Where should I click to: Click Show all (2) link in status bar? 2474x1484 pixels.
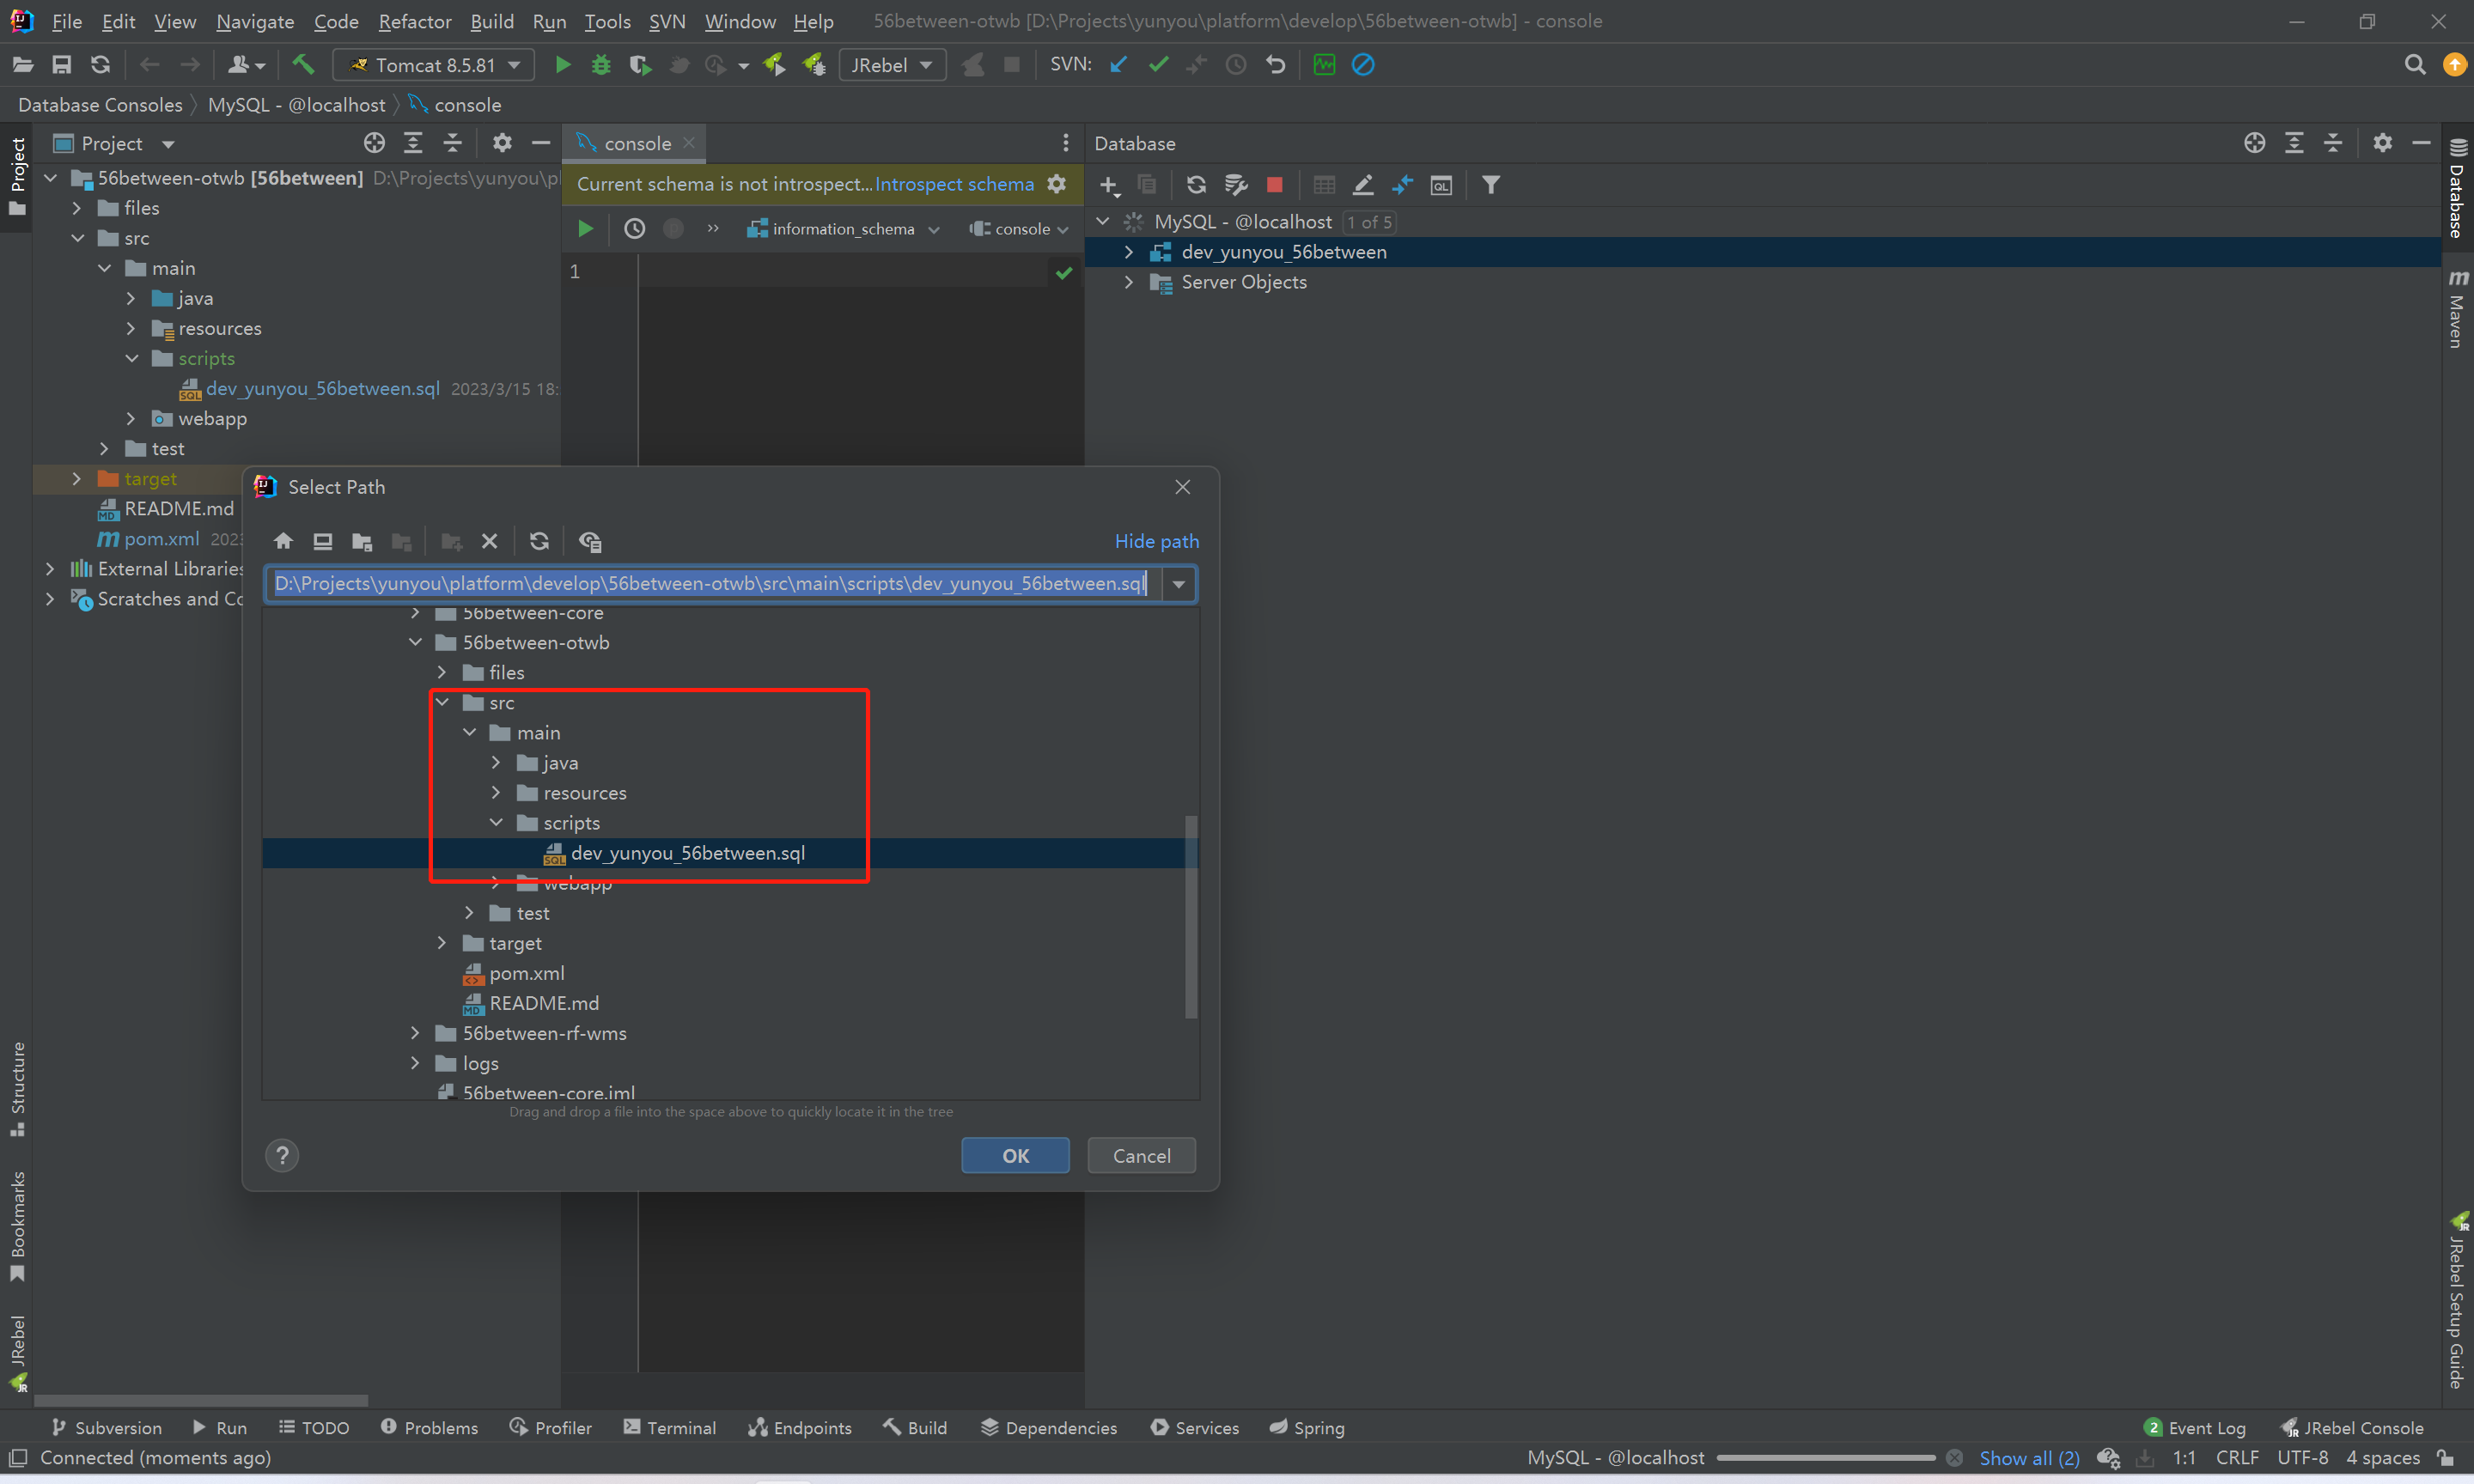(2029, 1458)
